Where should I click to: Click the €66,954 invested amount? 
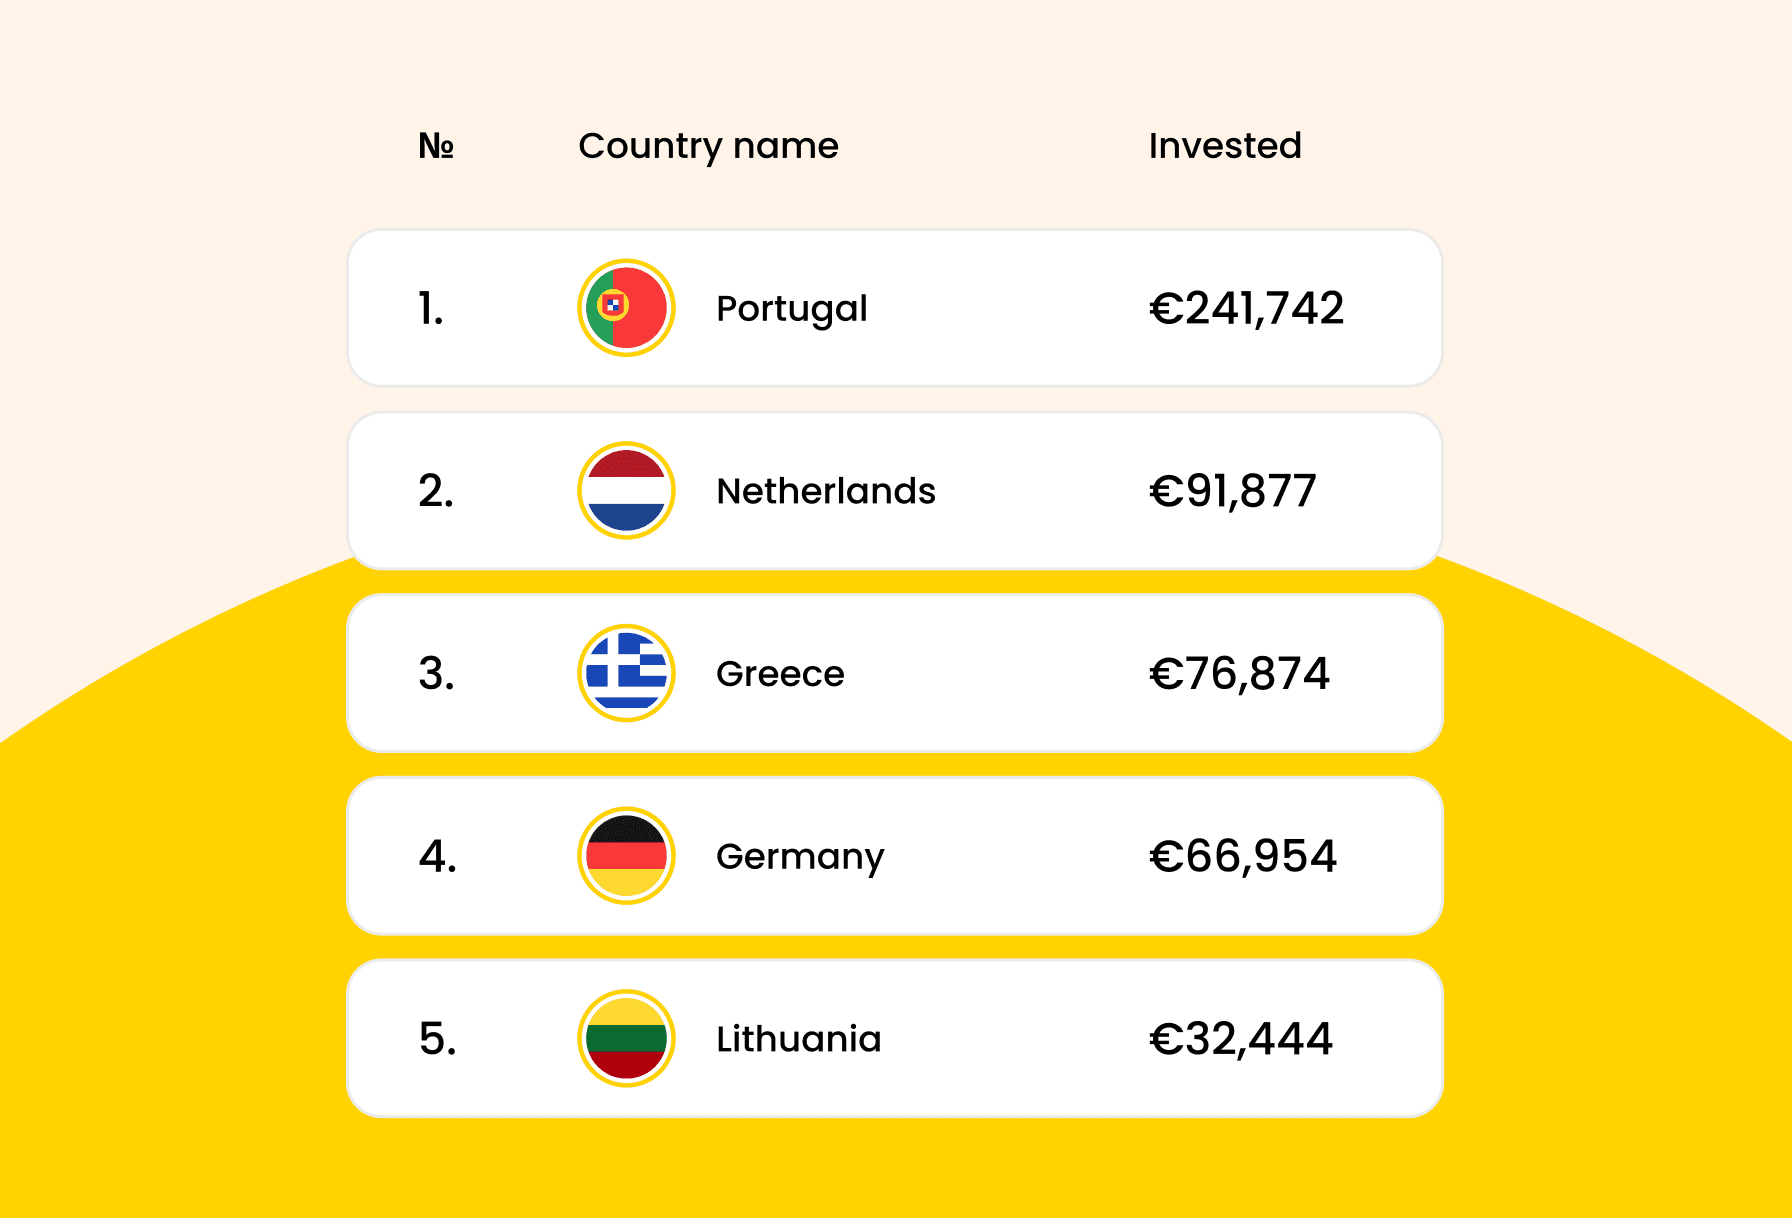click(x=1242, y=857)
